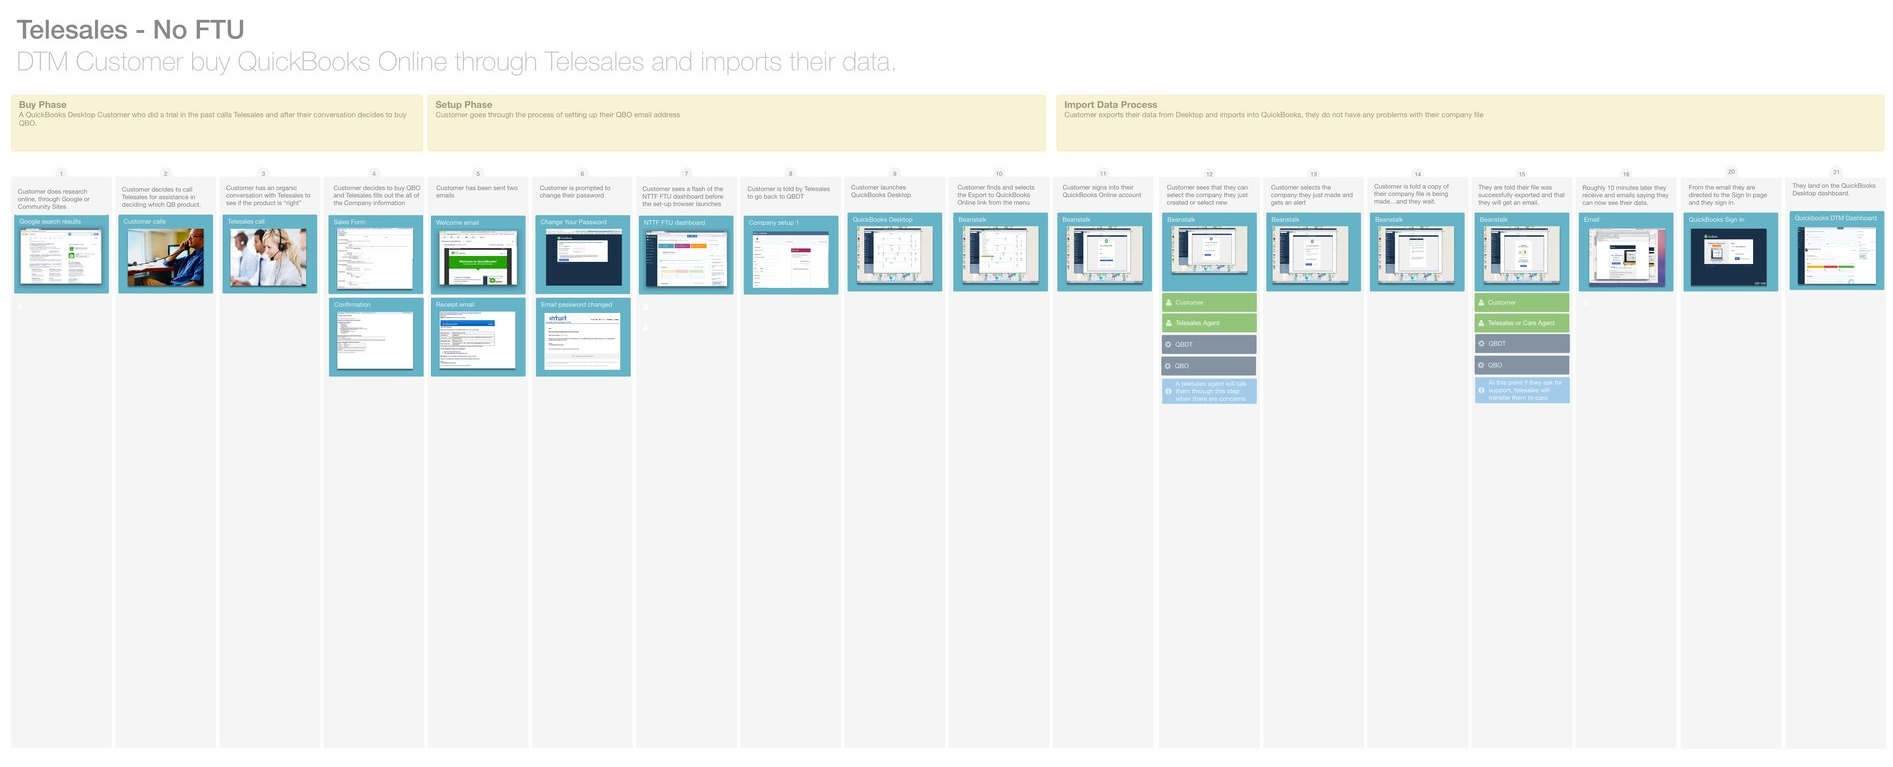Select text 'From the email they are directed'
Image resolution: width=1893 pixels, height=767 pixels.
pos(1728,195)
